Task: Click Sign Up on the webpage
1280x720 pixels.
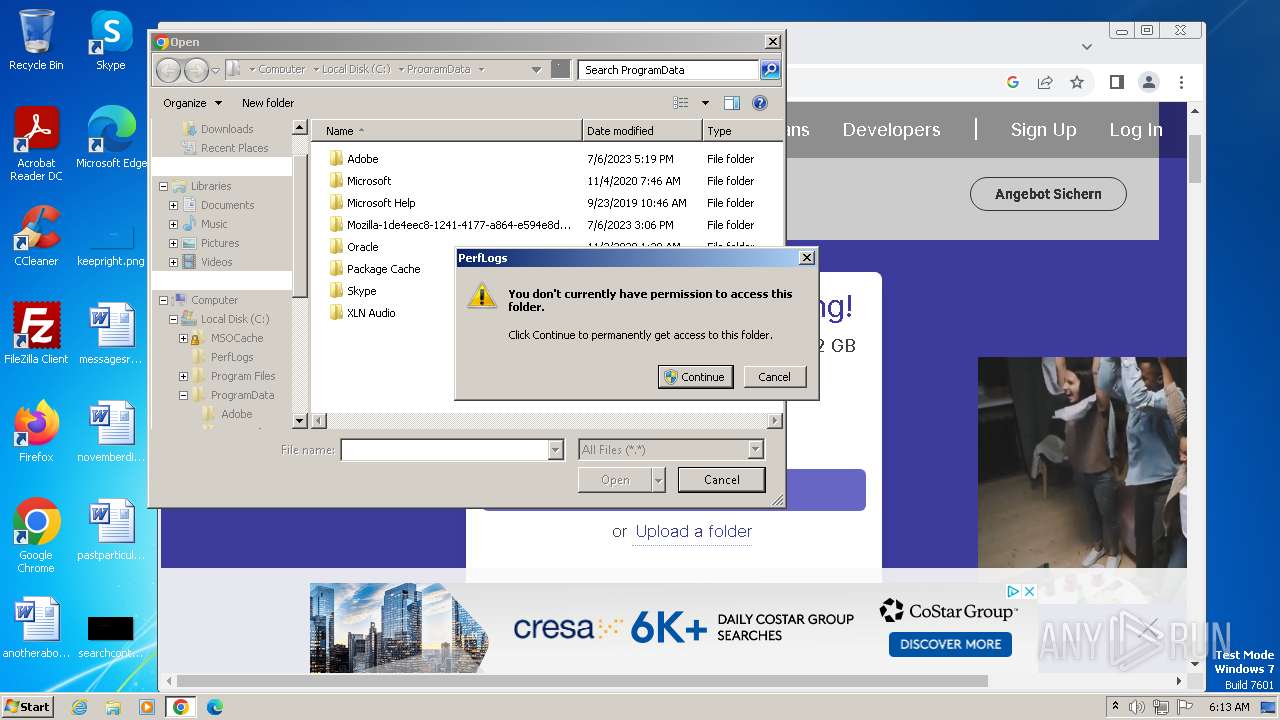Action: coord(1043,130)
